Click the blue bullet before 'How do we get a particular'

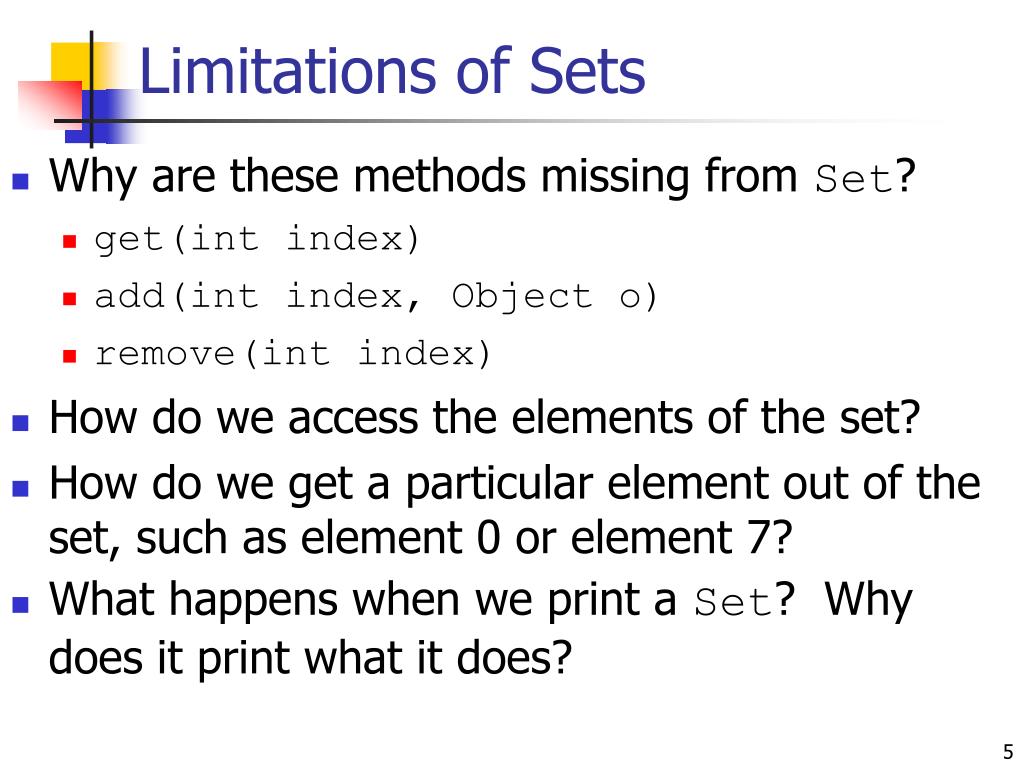point(20,488)
